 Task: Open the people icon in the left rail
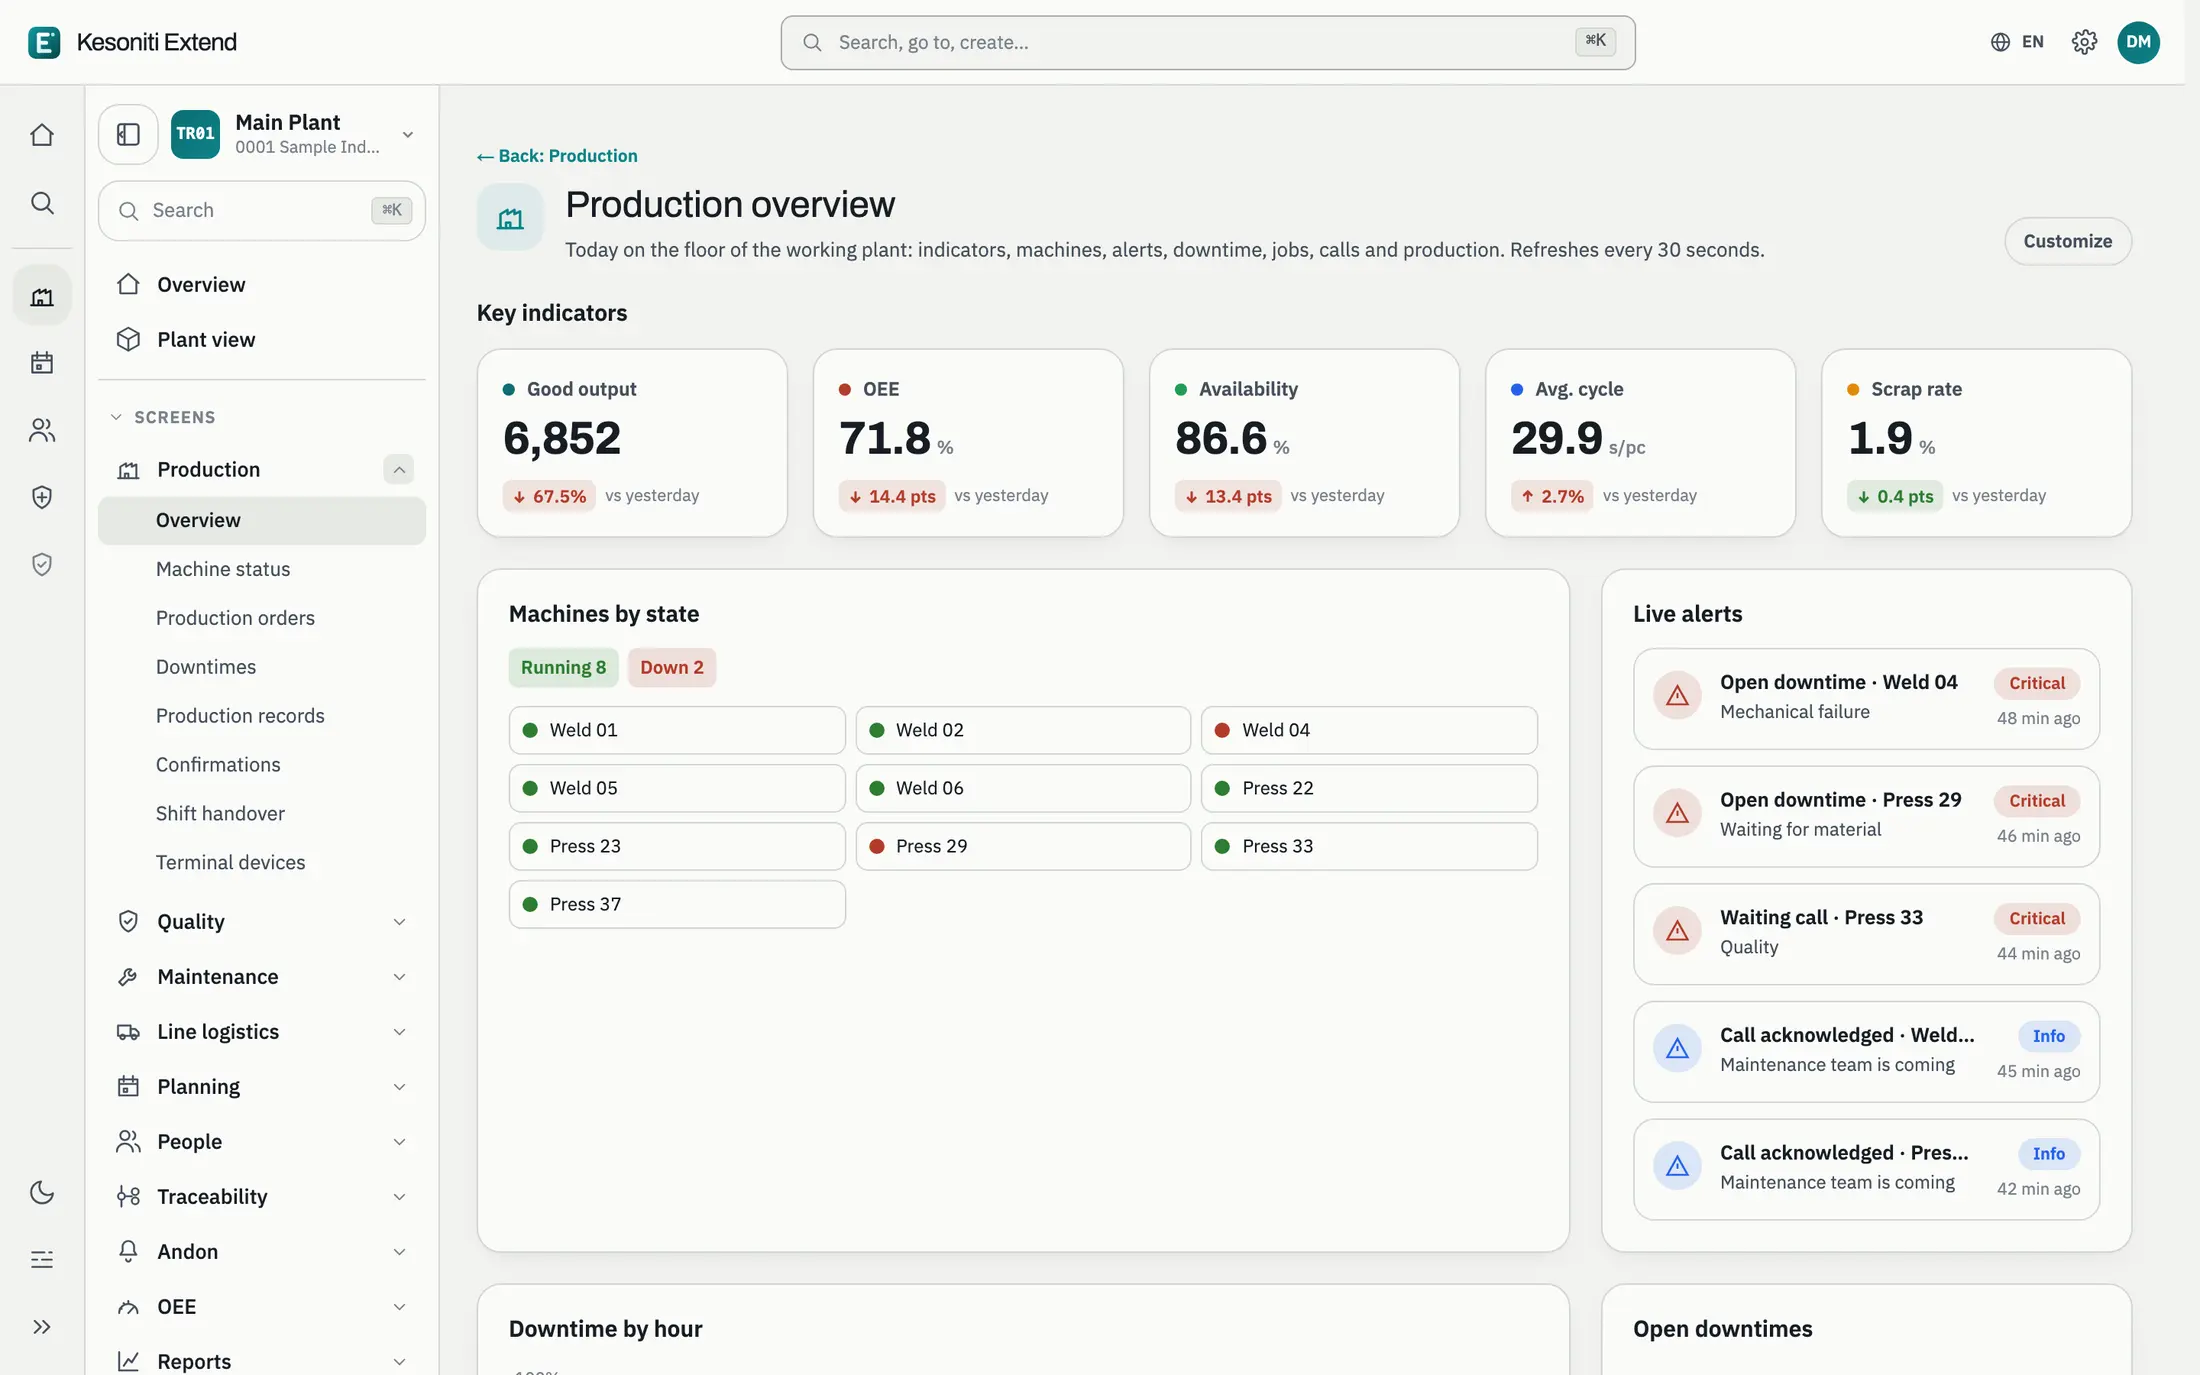pyautogui.click(x=42, y=430)
